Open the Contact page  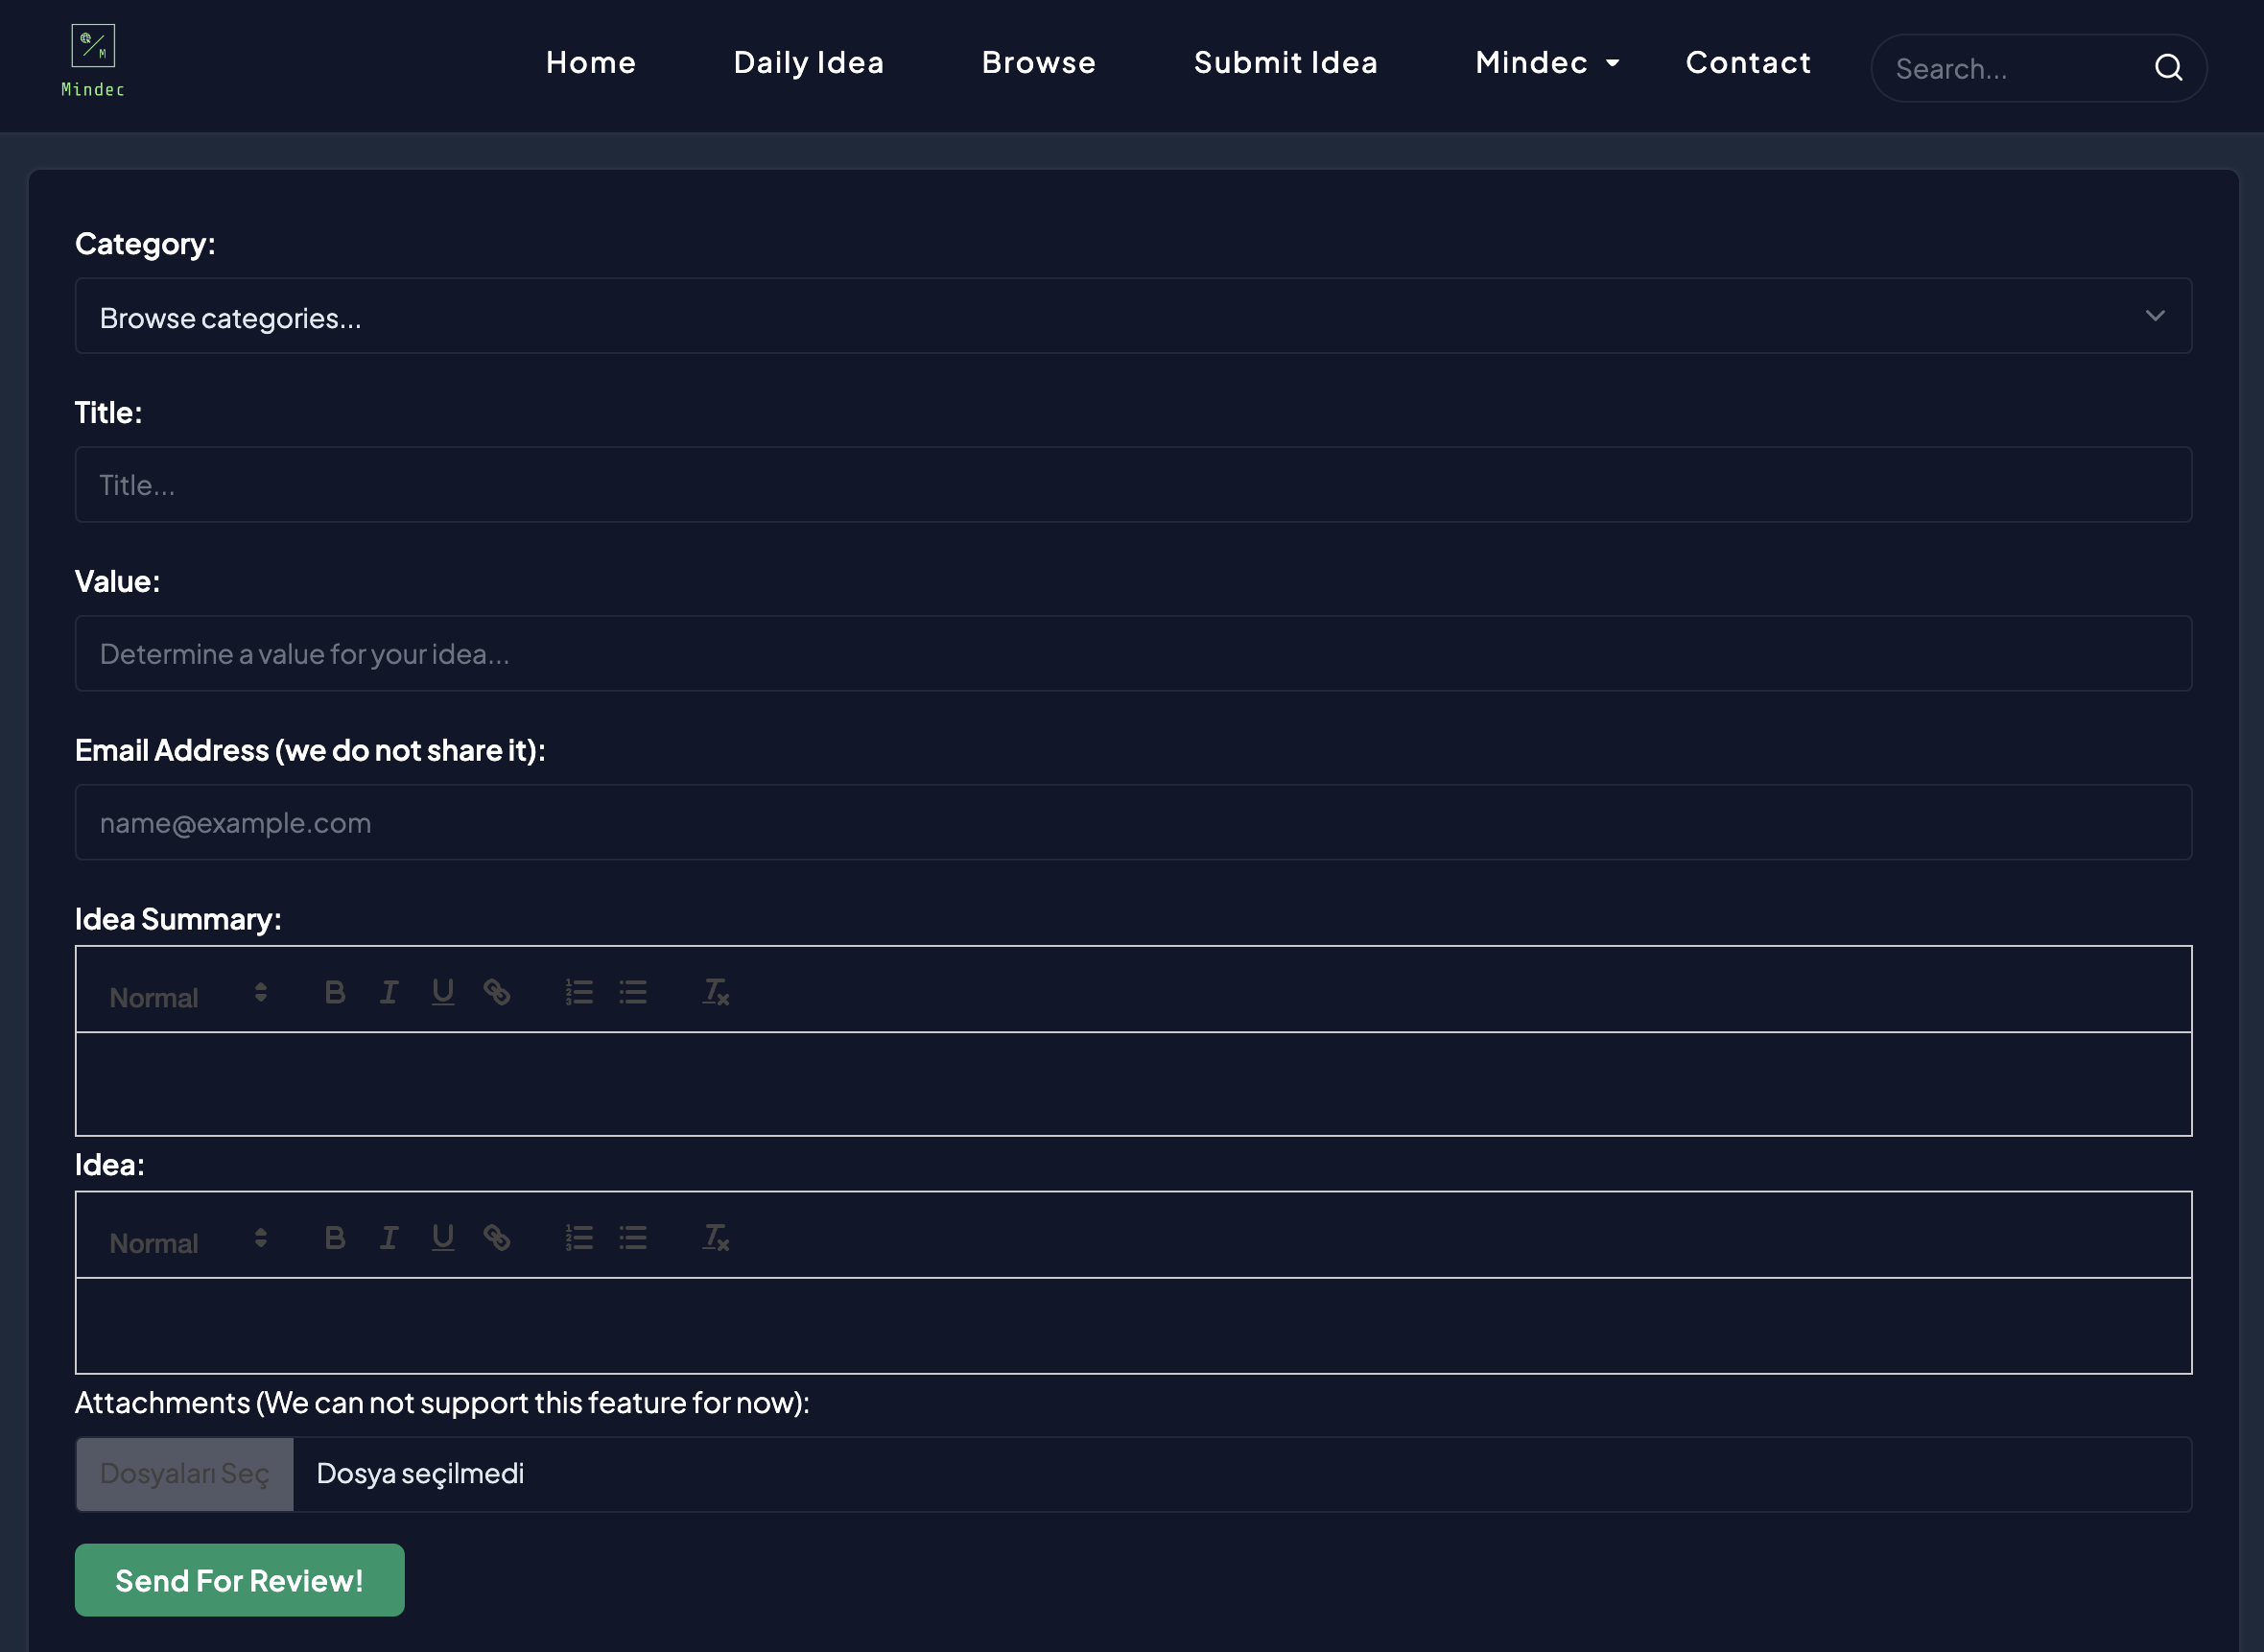pos(1748,63)
